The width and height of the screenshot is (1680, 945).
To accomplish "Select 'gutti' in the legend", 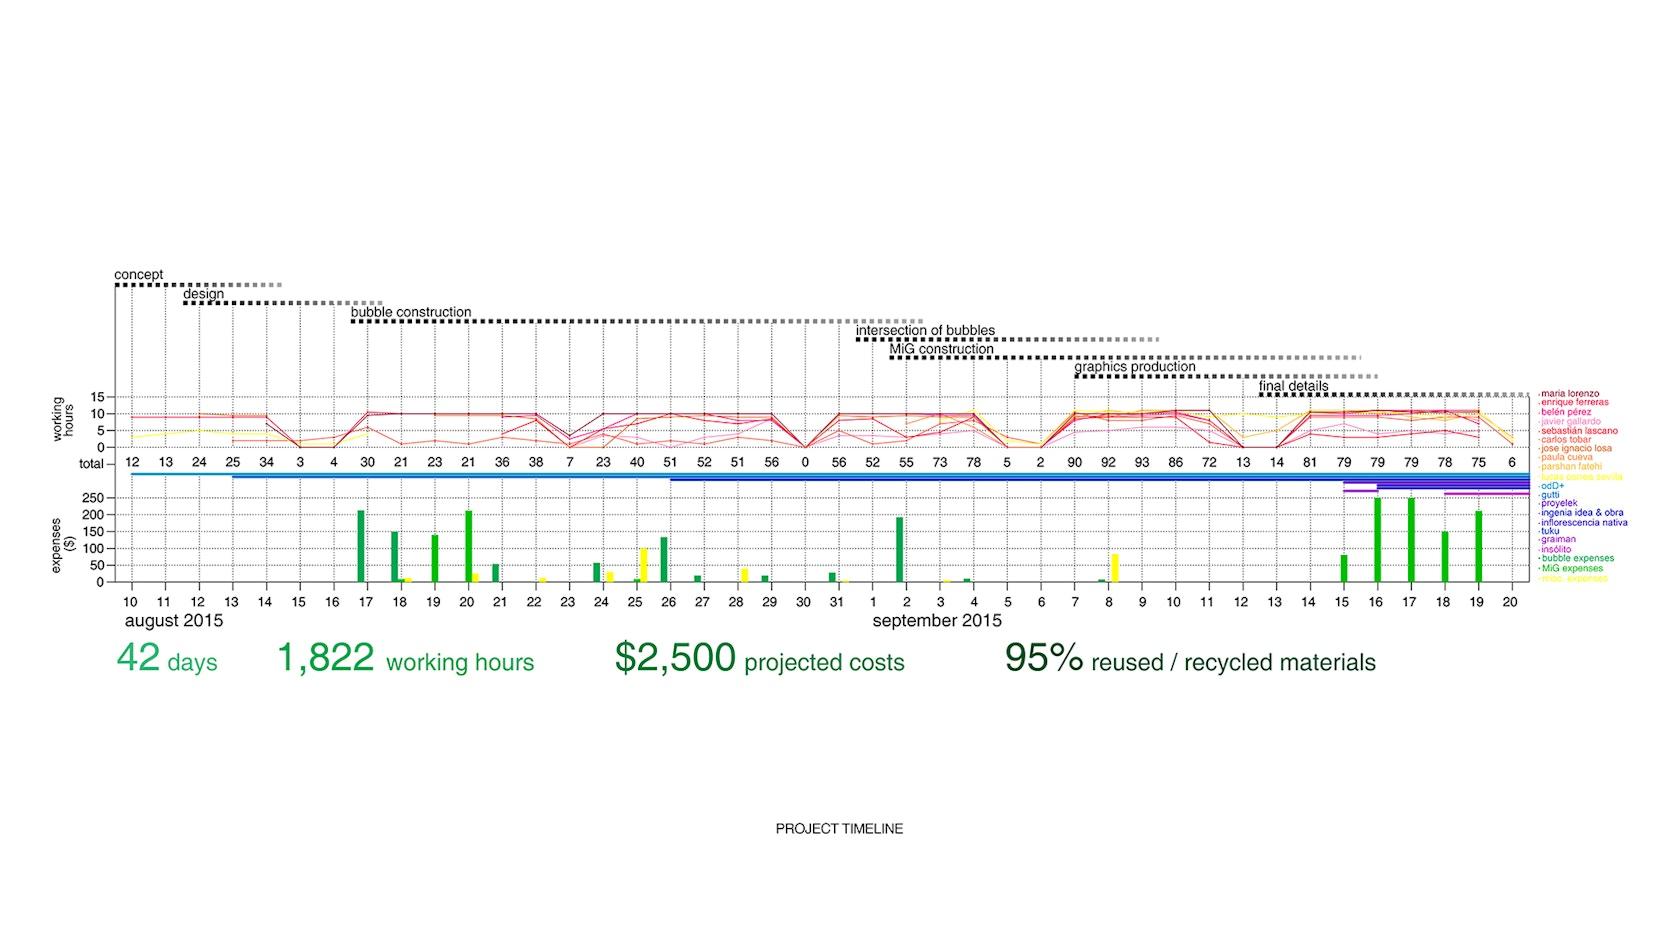I will (x=1550, y=495).
